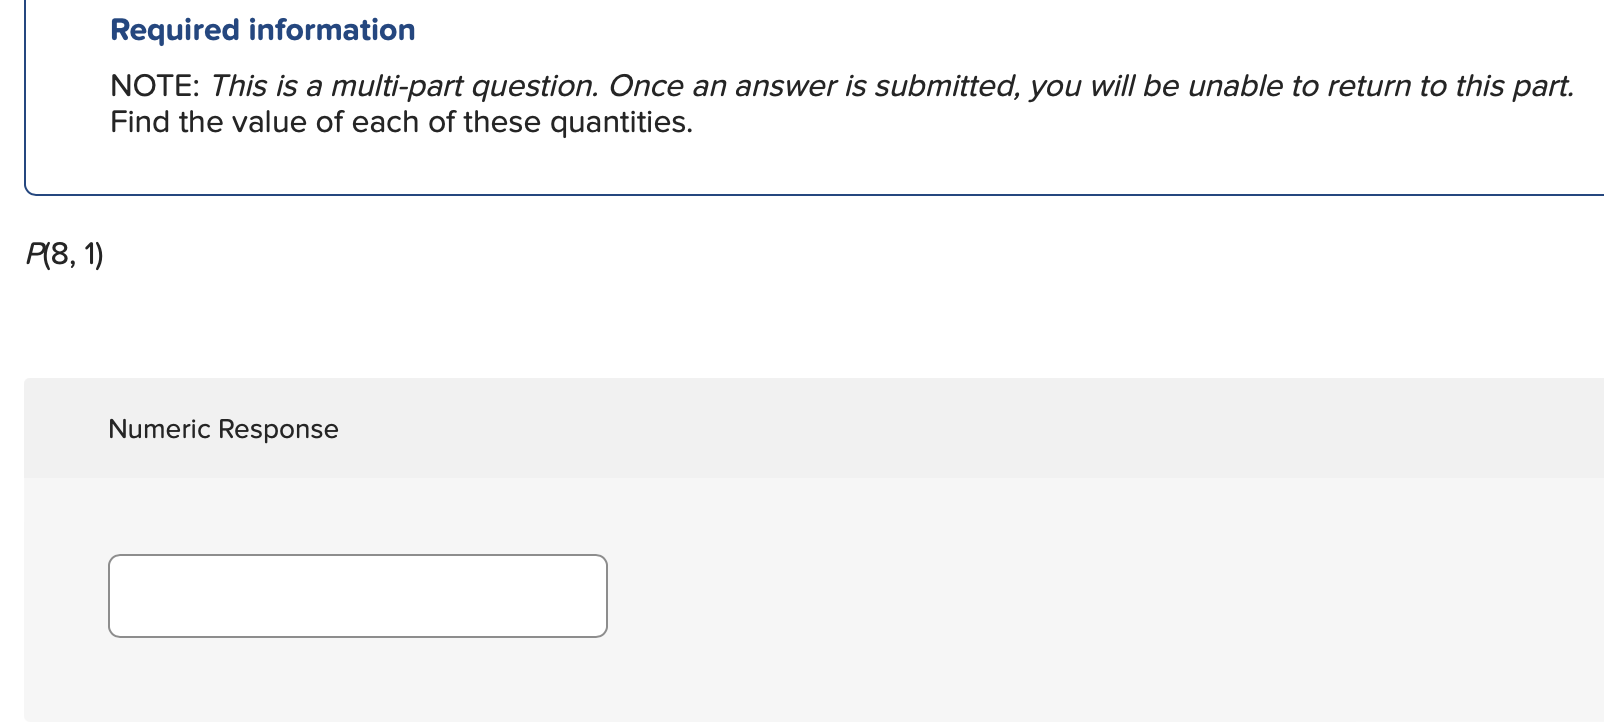
Task: Click the gray Numeric Response header bar
Action: click(x=800, y=428)
